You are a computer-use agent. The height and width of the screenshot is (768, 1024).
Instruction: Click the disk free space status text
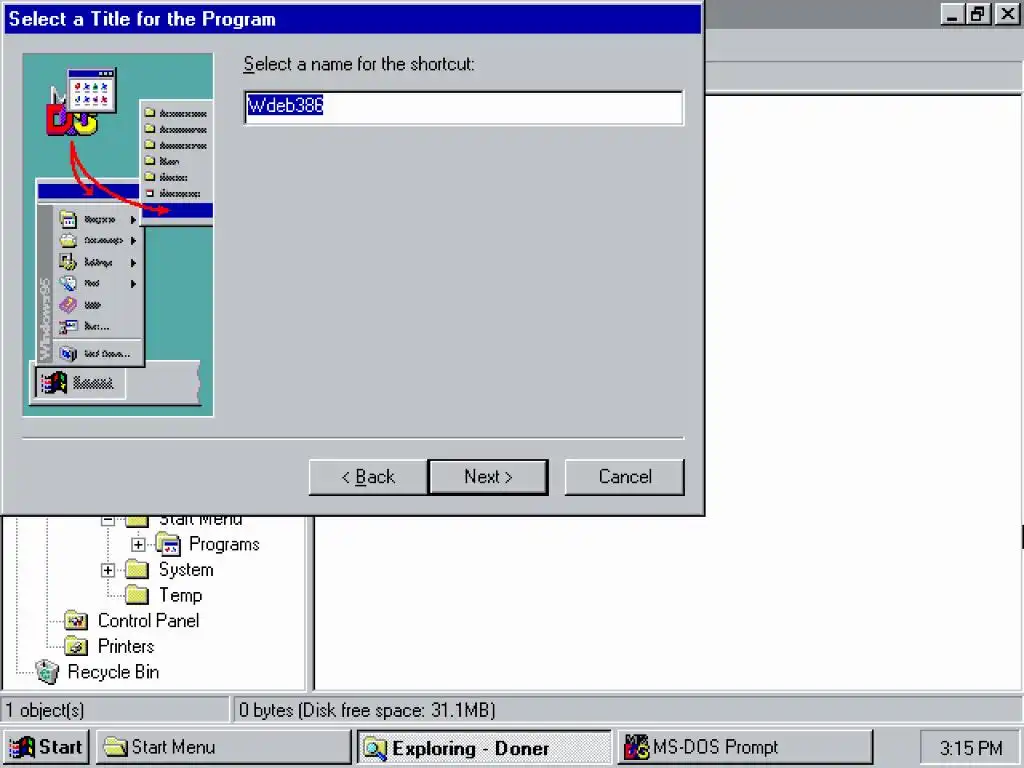click(x=367, y=710)
